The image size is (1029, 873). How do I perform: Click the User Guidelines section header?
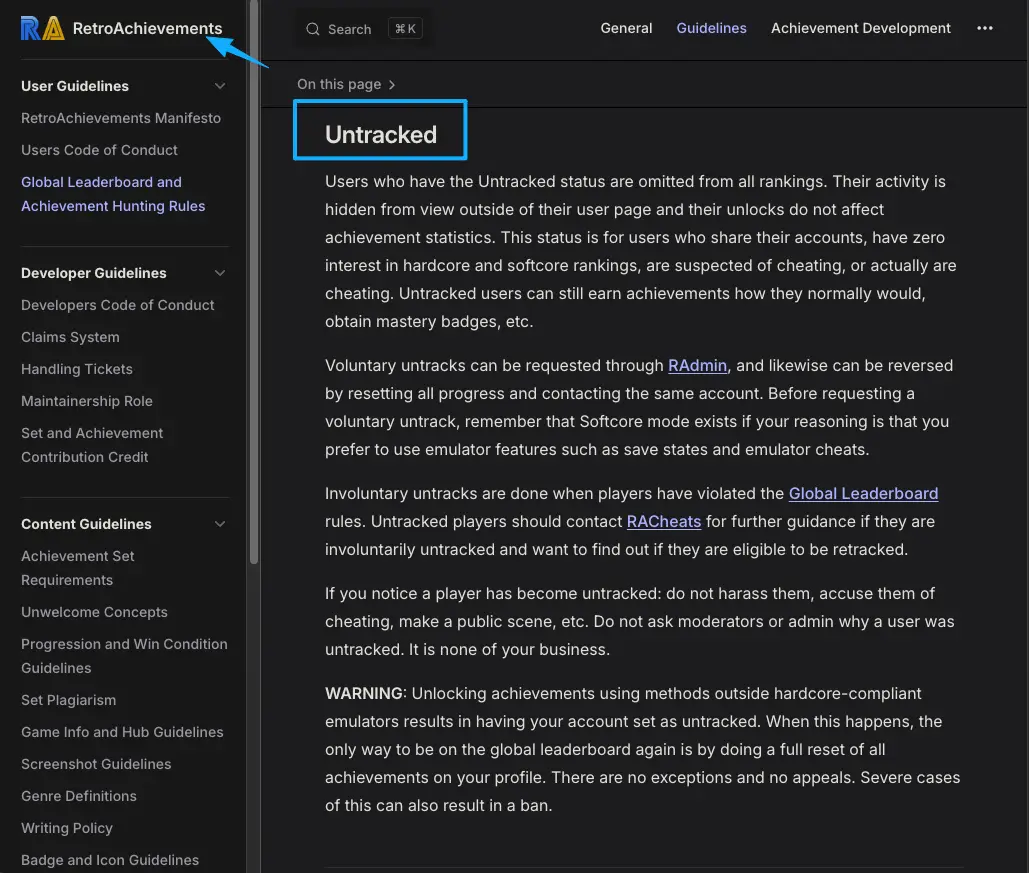(75, 86)
